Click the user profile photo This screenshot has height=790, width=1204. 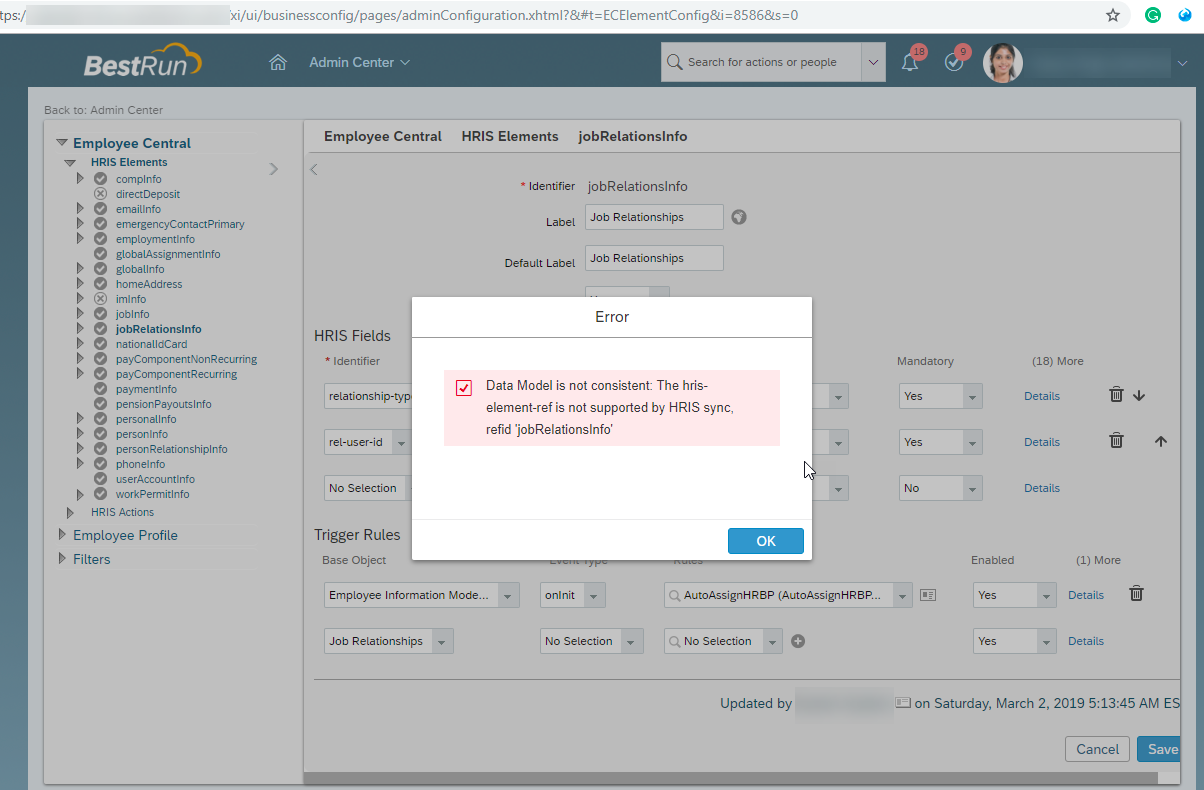click(1003, 62)
